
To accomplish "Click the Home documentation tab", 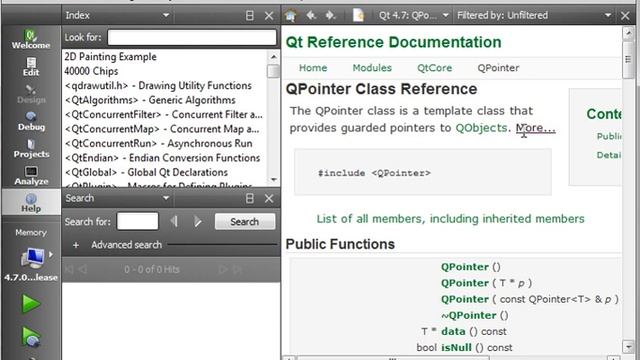I will click(313, 68).
